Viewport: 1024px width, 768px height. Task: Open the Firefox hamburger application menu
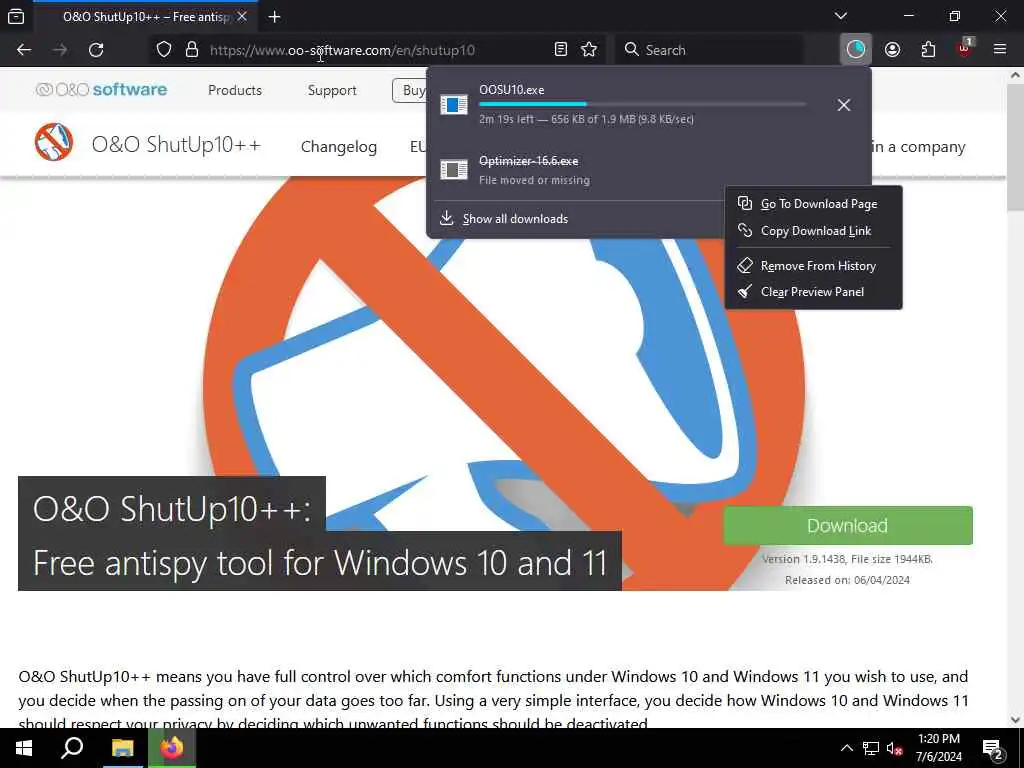point(1000,49)
